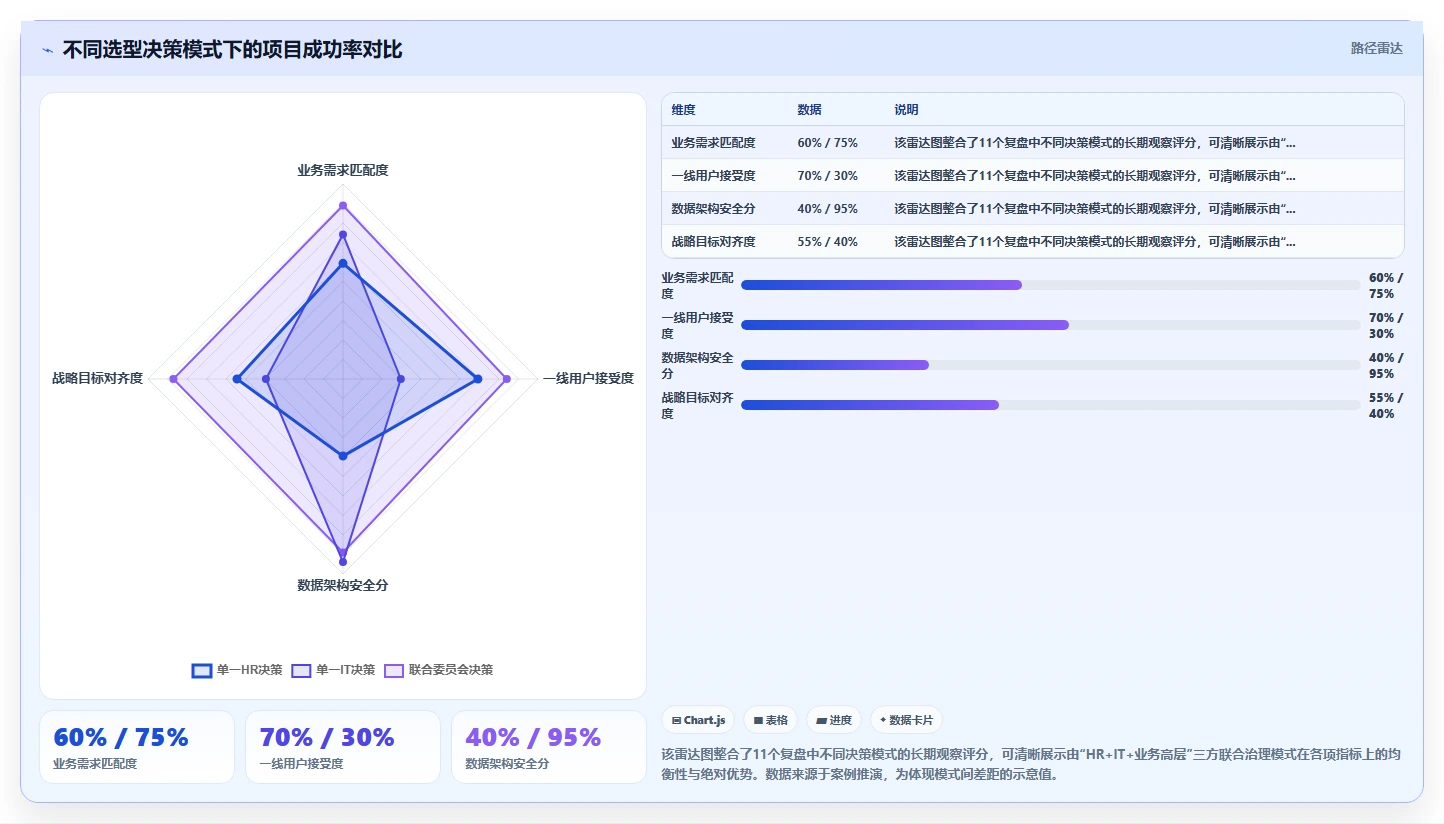
Task: Click the 一线用户接受度 progress bar
Action: (1051, 325)
